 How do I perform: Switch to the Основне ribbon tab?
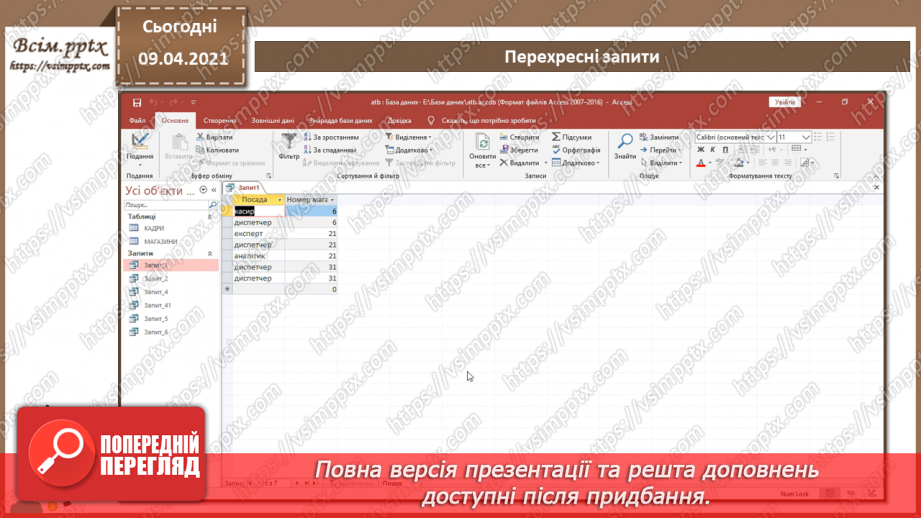click(175, 120)
